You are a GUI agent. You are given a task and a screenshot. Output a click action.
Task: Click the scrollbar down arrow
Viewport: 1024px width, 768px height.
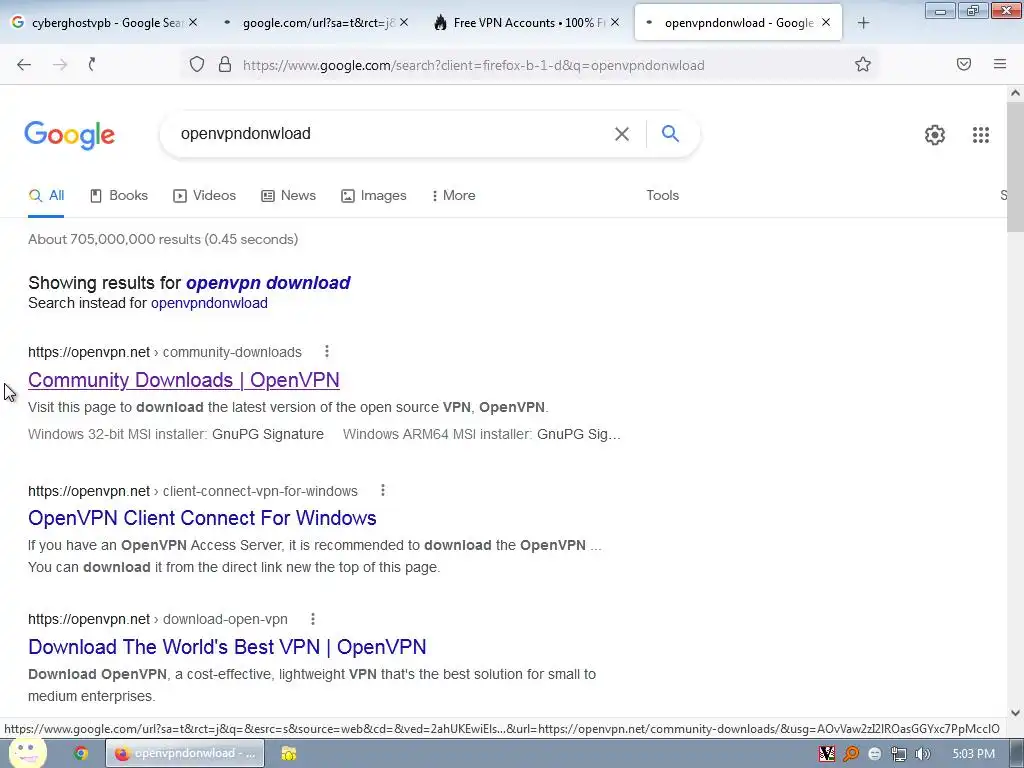coord(1015,712)
